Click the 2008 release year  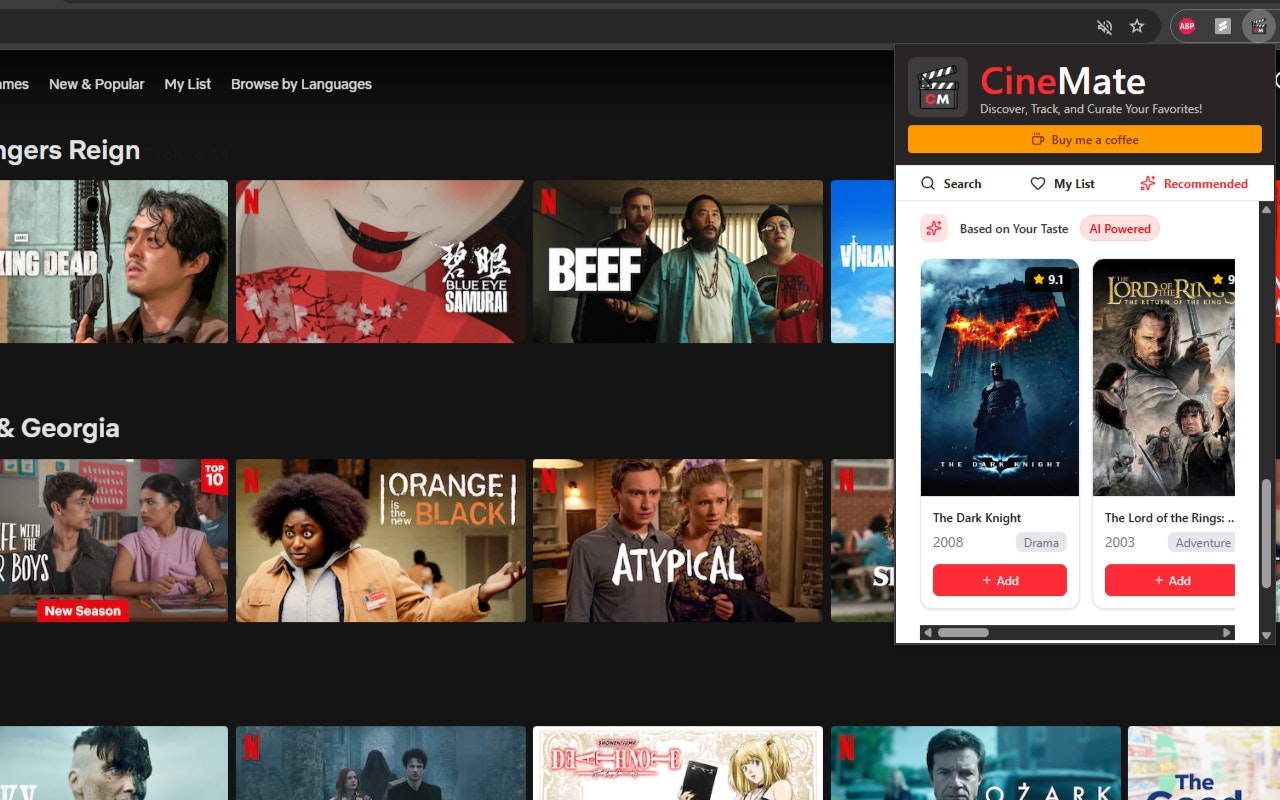click(x=948, y=542)
